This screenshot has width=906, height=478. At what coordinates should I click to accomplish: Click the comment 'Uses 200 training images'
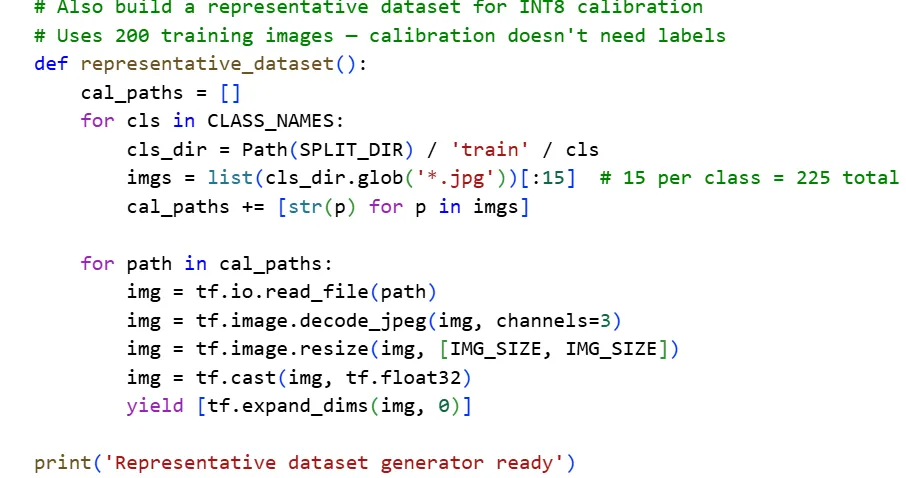pos(380,36)
